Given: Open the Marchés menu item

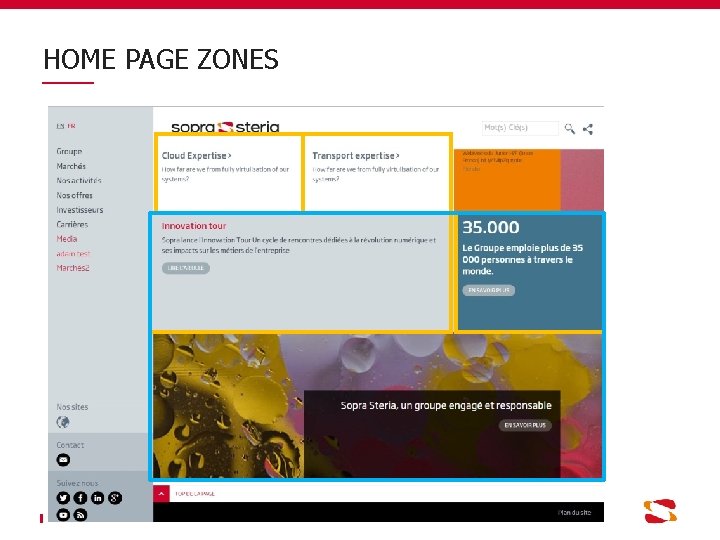Looking at the screenshot, I should (x=71, y=166).
